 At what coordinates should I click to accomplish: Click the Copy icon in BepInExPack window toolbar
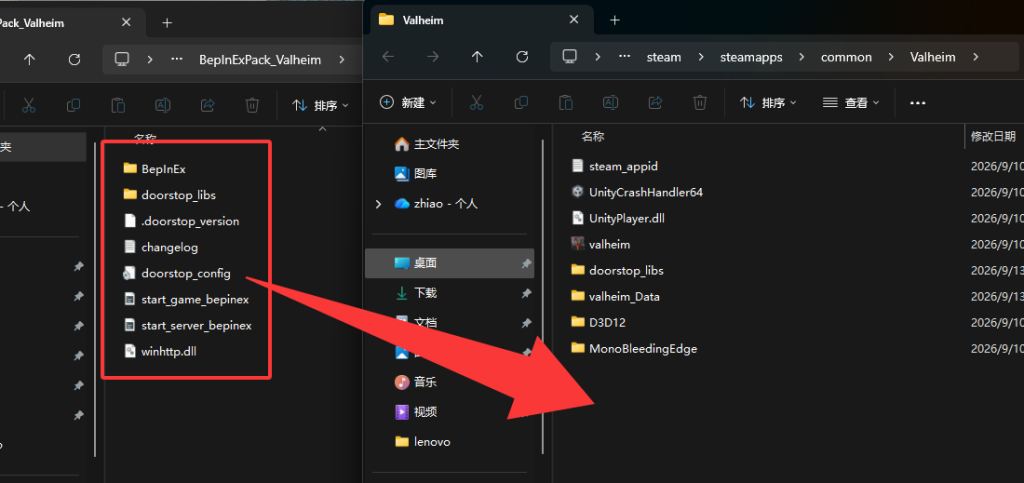(x=74, y=105)
